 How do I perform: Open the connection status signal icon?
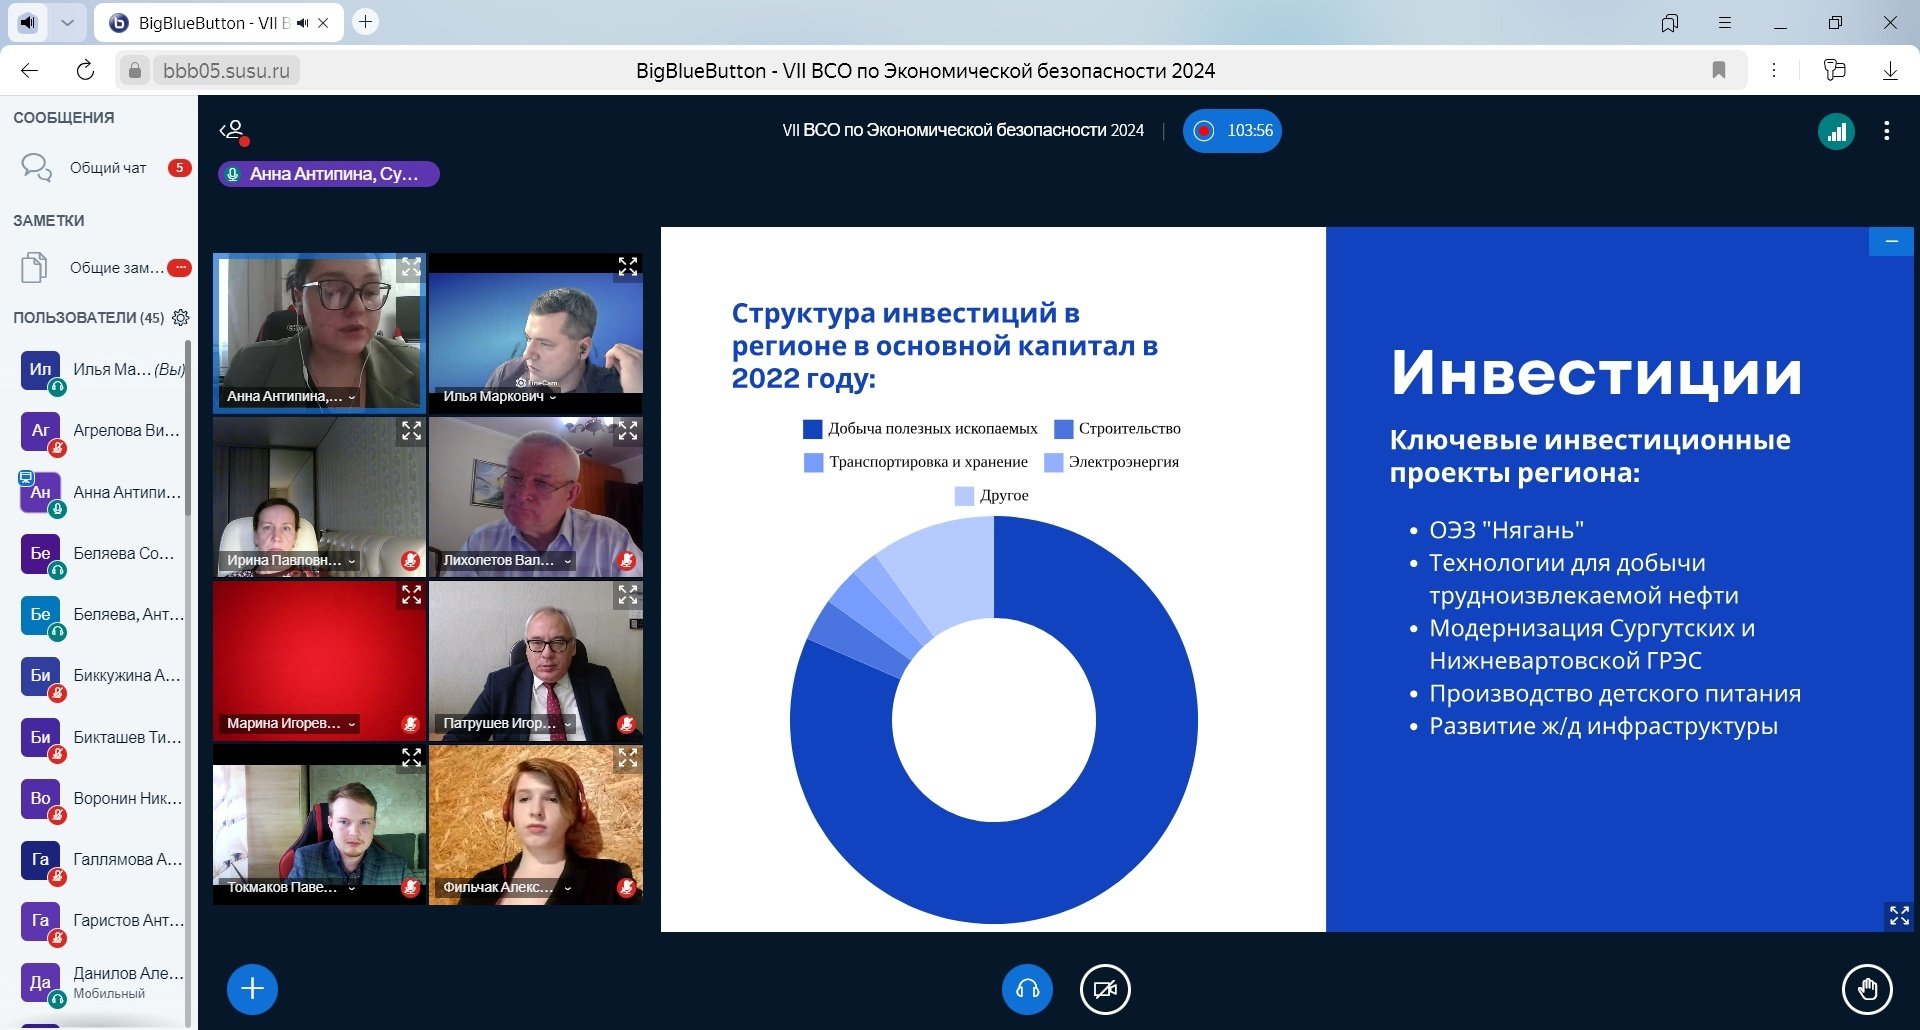[x=1836, y=131]
